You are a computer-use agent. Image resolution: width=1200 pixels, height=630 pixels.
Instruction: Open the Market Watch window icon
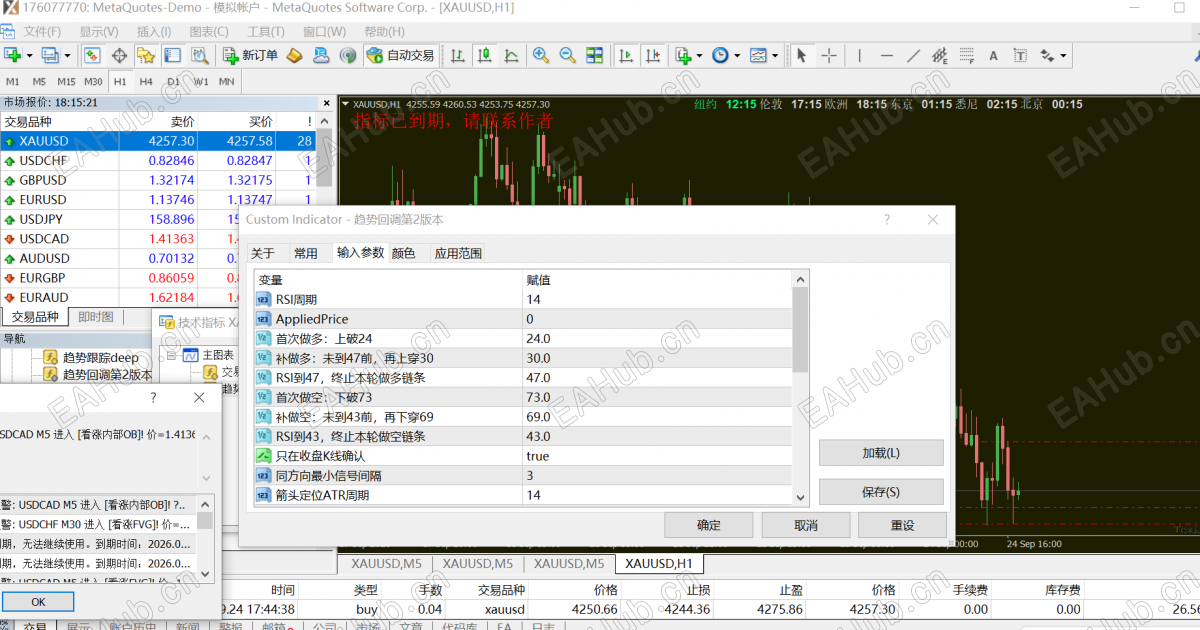tap(92, 56)
